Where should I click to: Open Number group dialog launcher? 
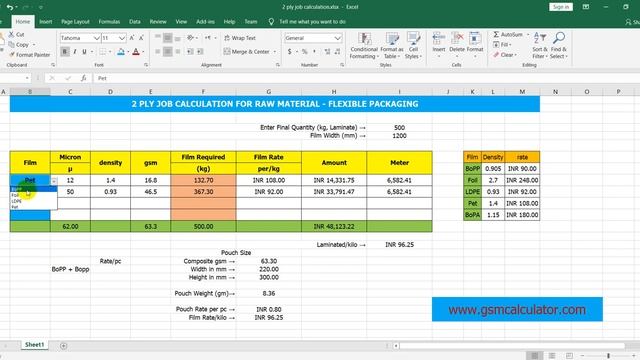[342, 65]
